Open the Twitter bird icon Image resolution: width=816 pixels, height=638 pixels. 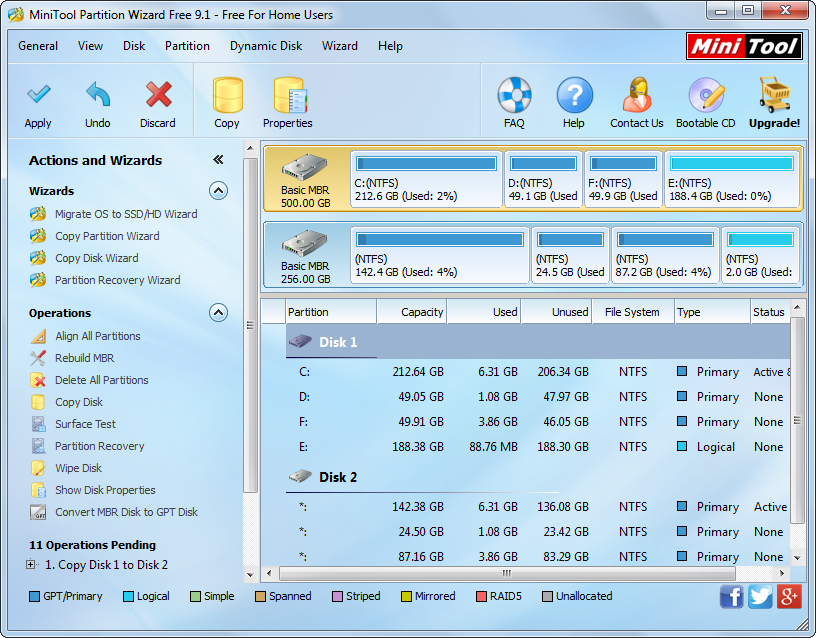coord(760,596)
